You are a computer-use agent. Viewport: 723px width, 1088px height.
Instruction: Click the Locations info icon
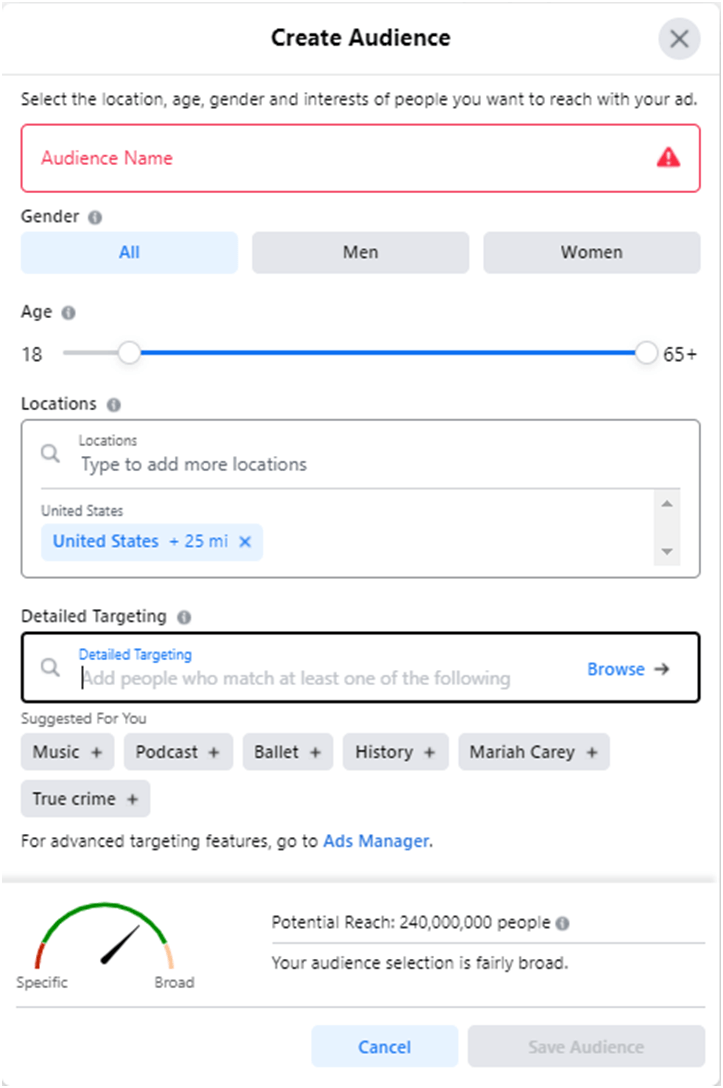click(114, 405)
